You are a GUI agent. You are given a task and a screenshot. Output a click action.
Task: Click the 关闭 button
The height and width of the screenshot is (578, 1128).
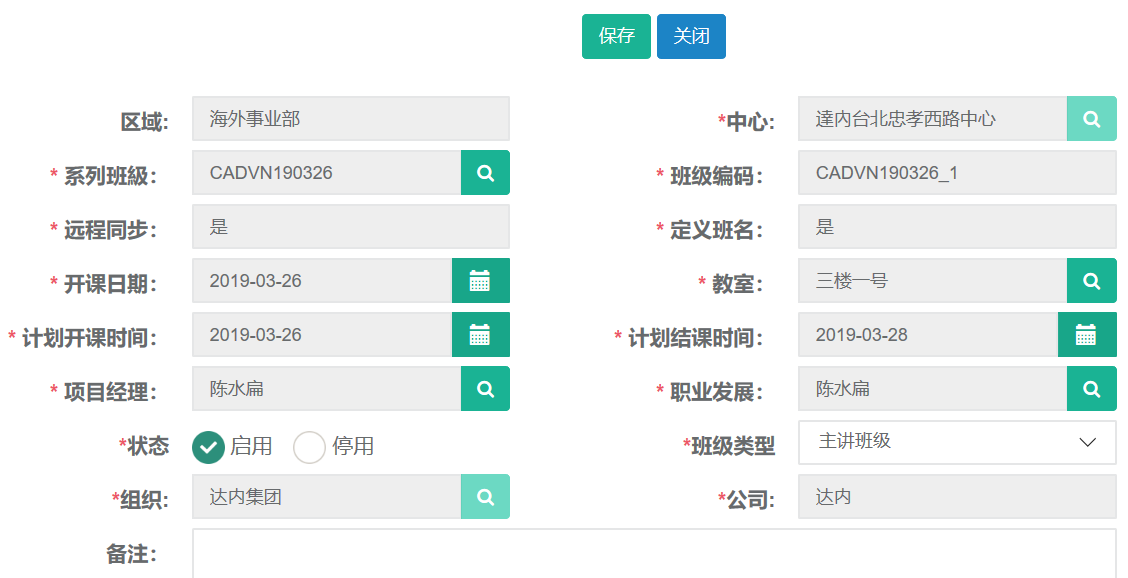click(x=691, y=37)
